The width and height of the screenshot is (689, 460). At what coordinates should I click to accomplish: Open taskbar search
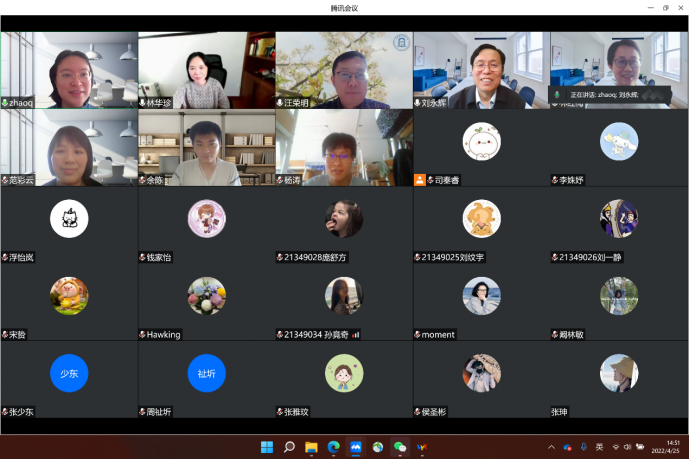(289, 447)
